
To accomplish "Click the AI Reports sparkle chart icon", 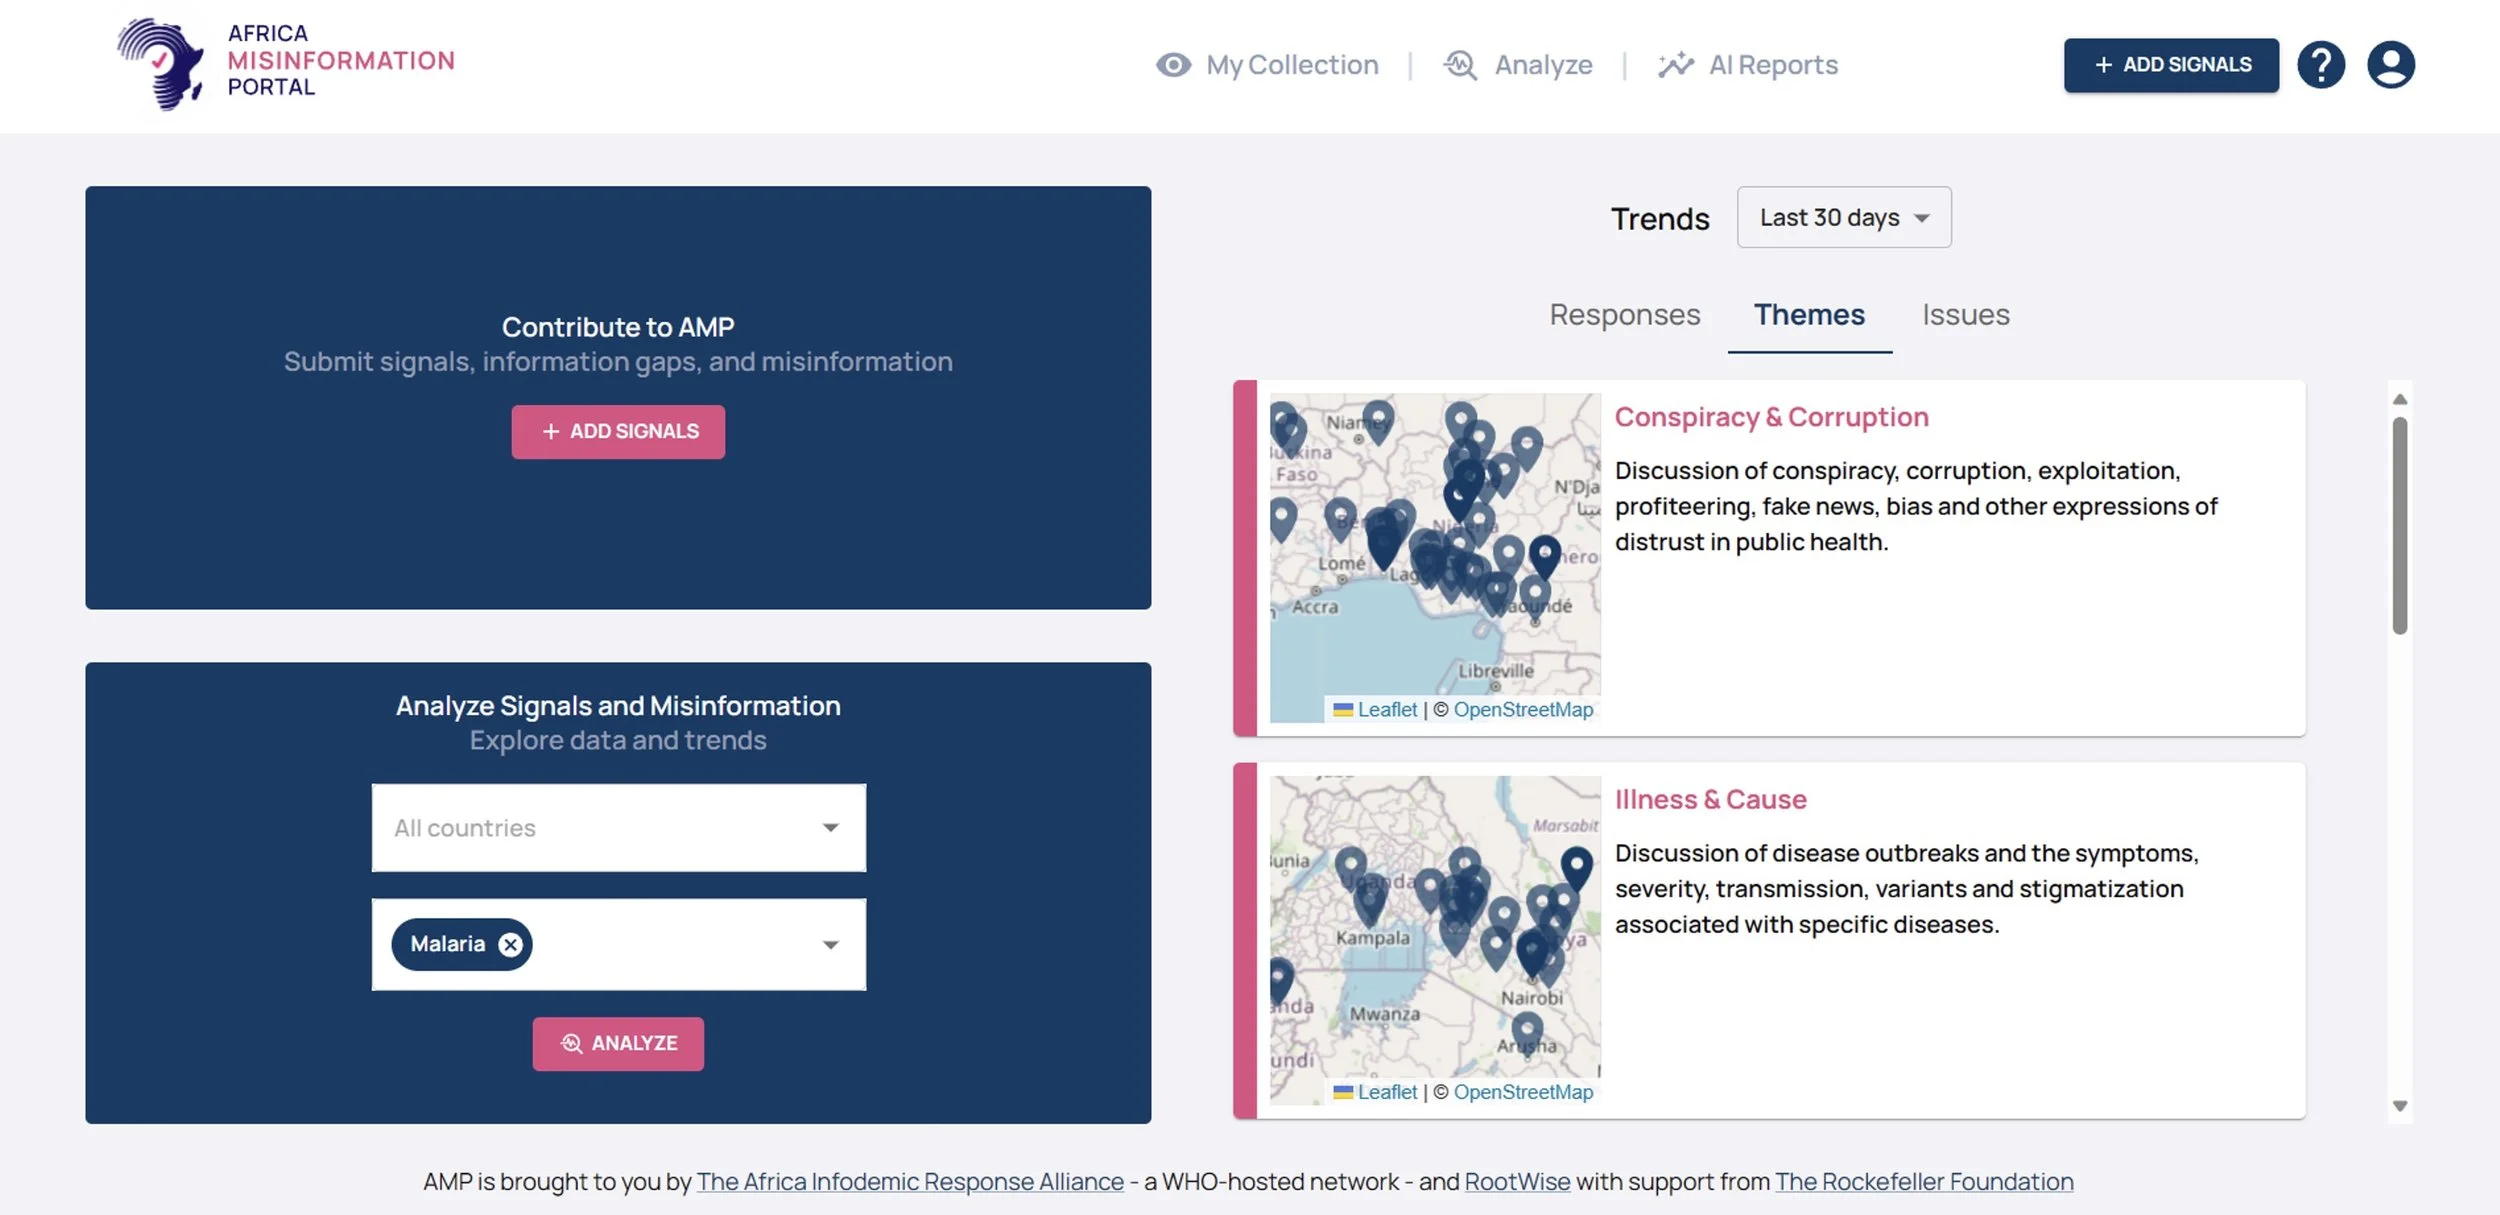I will click(1675, 65).
